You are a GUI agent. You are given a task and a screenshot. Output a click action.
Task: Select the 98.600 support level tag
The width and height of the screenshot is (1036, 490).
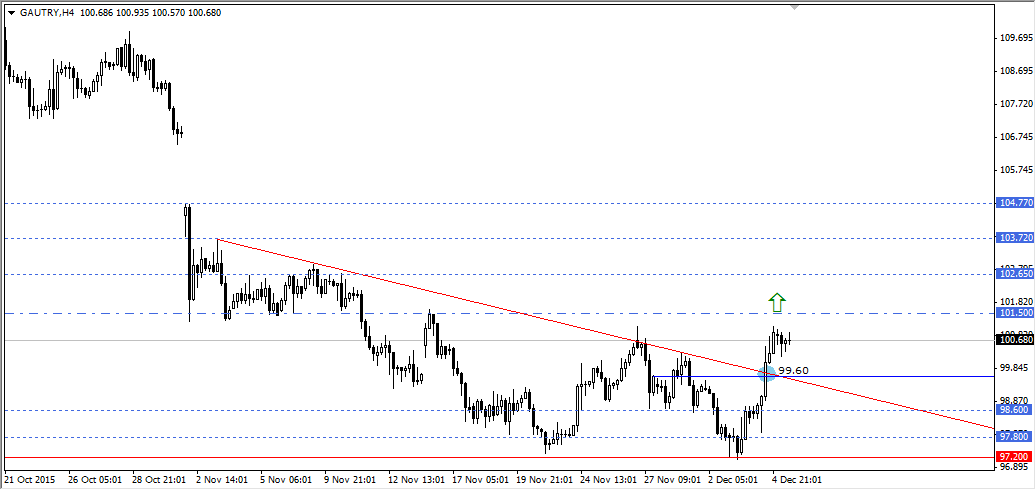(1015, 410)
